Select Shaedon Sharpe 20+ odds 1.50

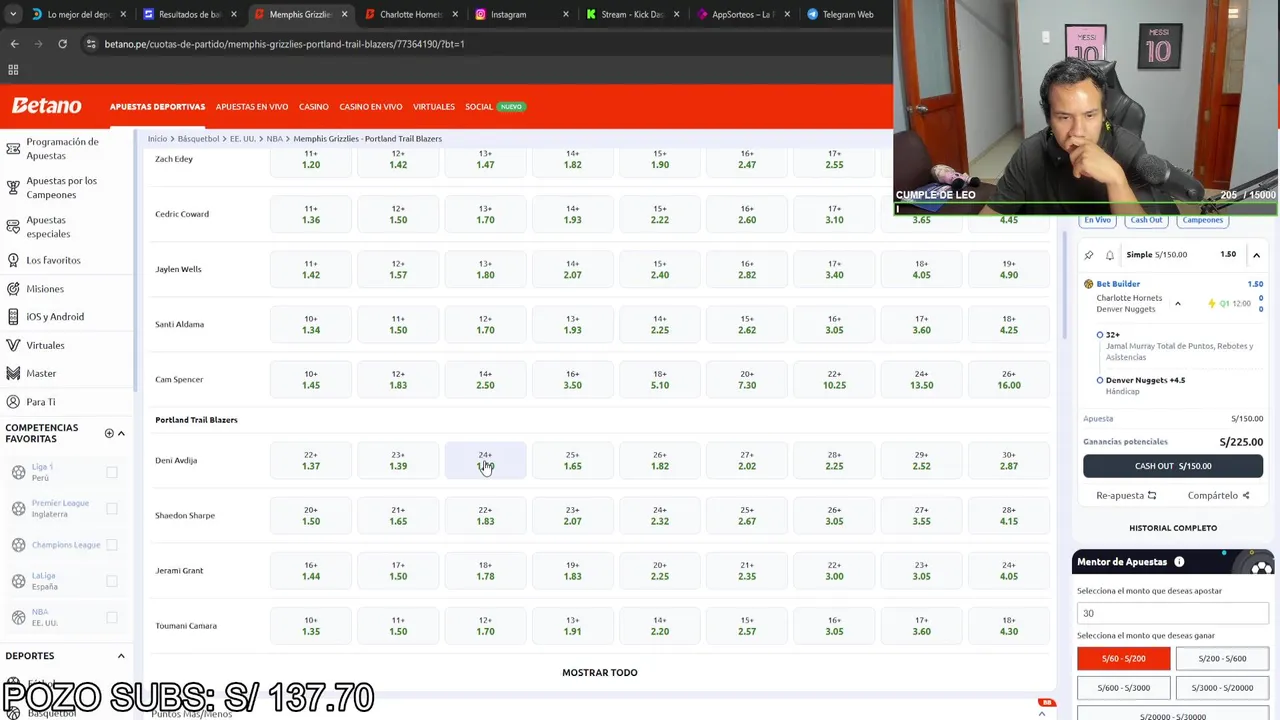point(311,516)
